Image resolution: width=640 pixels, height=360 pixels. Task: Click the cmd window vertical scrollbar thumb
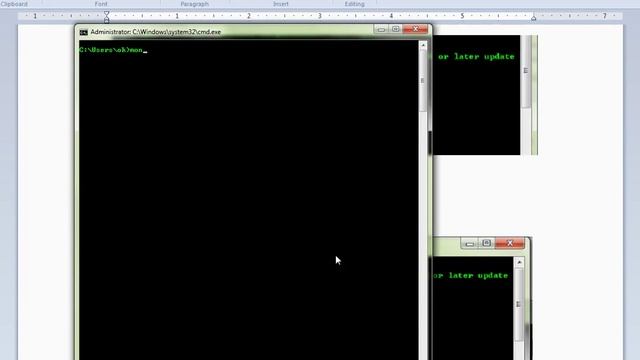pos(422,80)
